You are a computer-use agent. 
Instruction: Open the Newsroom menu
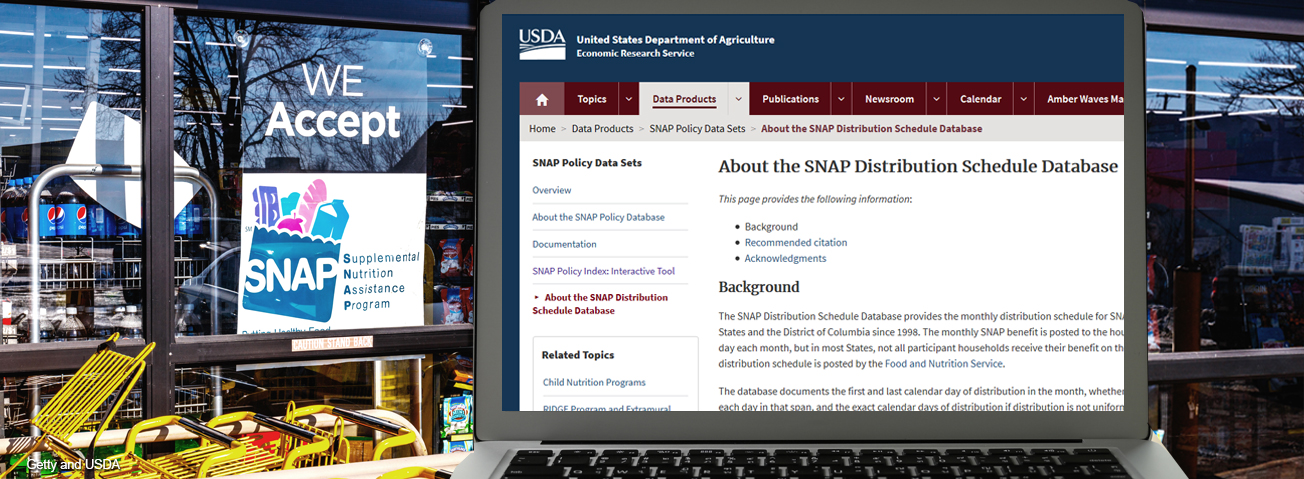pos(889,99)
